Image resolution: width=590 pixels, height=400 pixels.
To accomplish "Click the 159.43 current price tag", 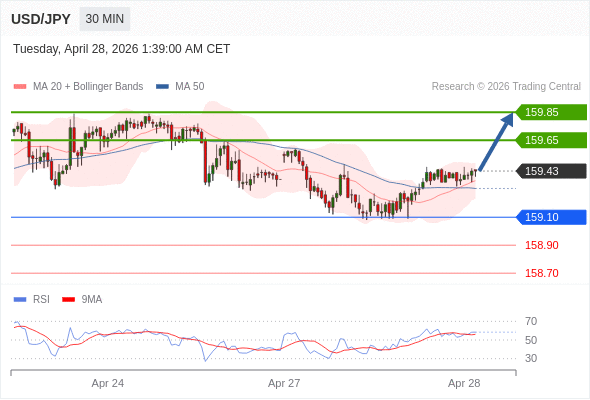I will click(551, 171).
